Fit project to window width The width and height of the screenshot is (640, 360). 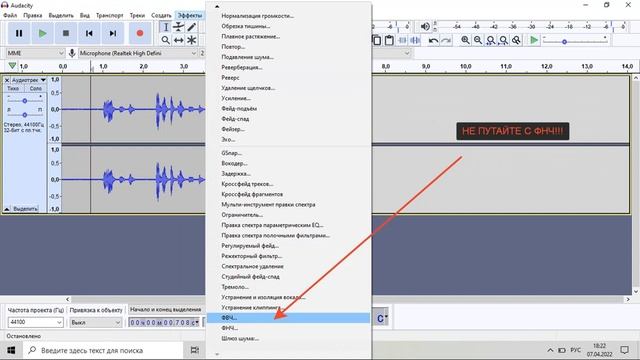(x=504, y=40)
